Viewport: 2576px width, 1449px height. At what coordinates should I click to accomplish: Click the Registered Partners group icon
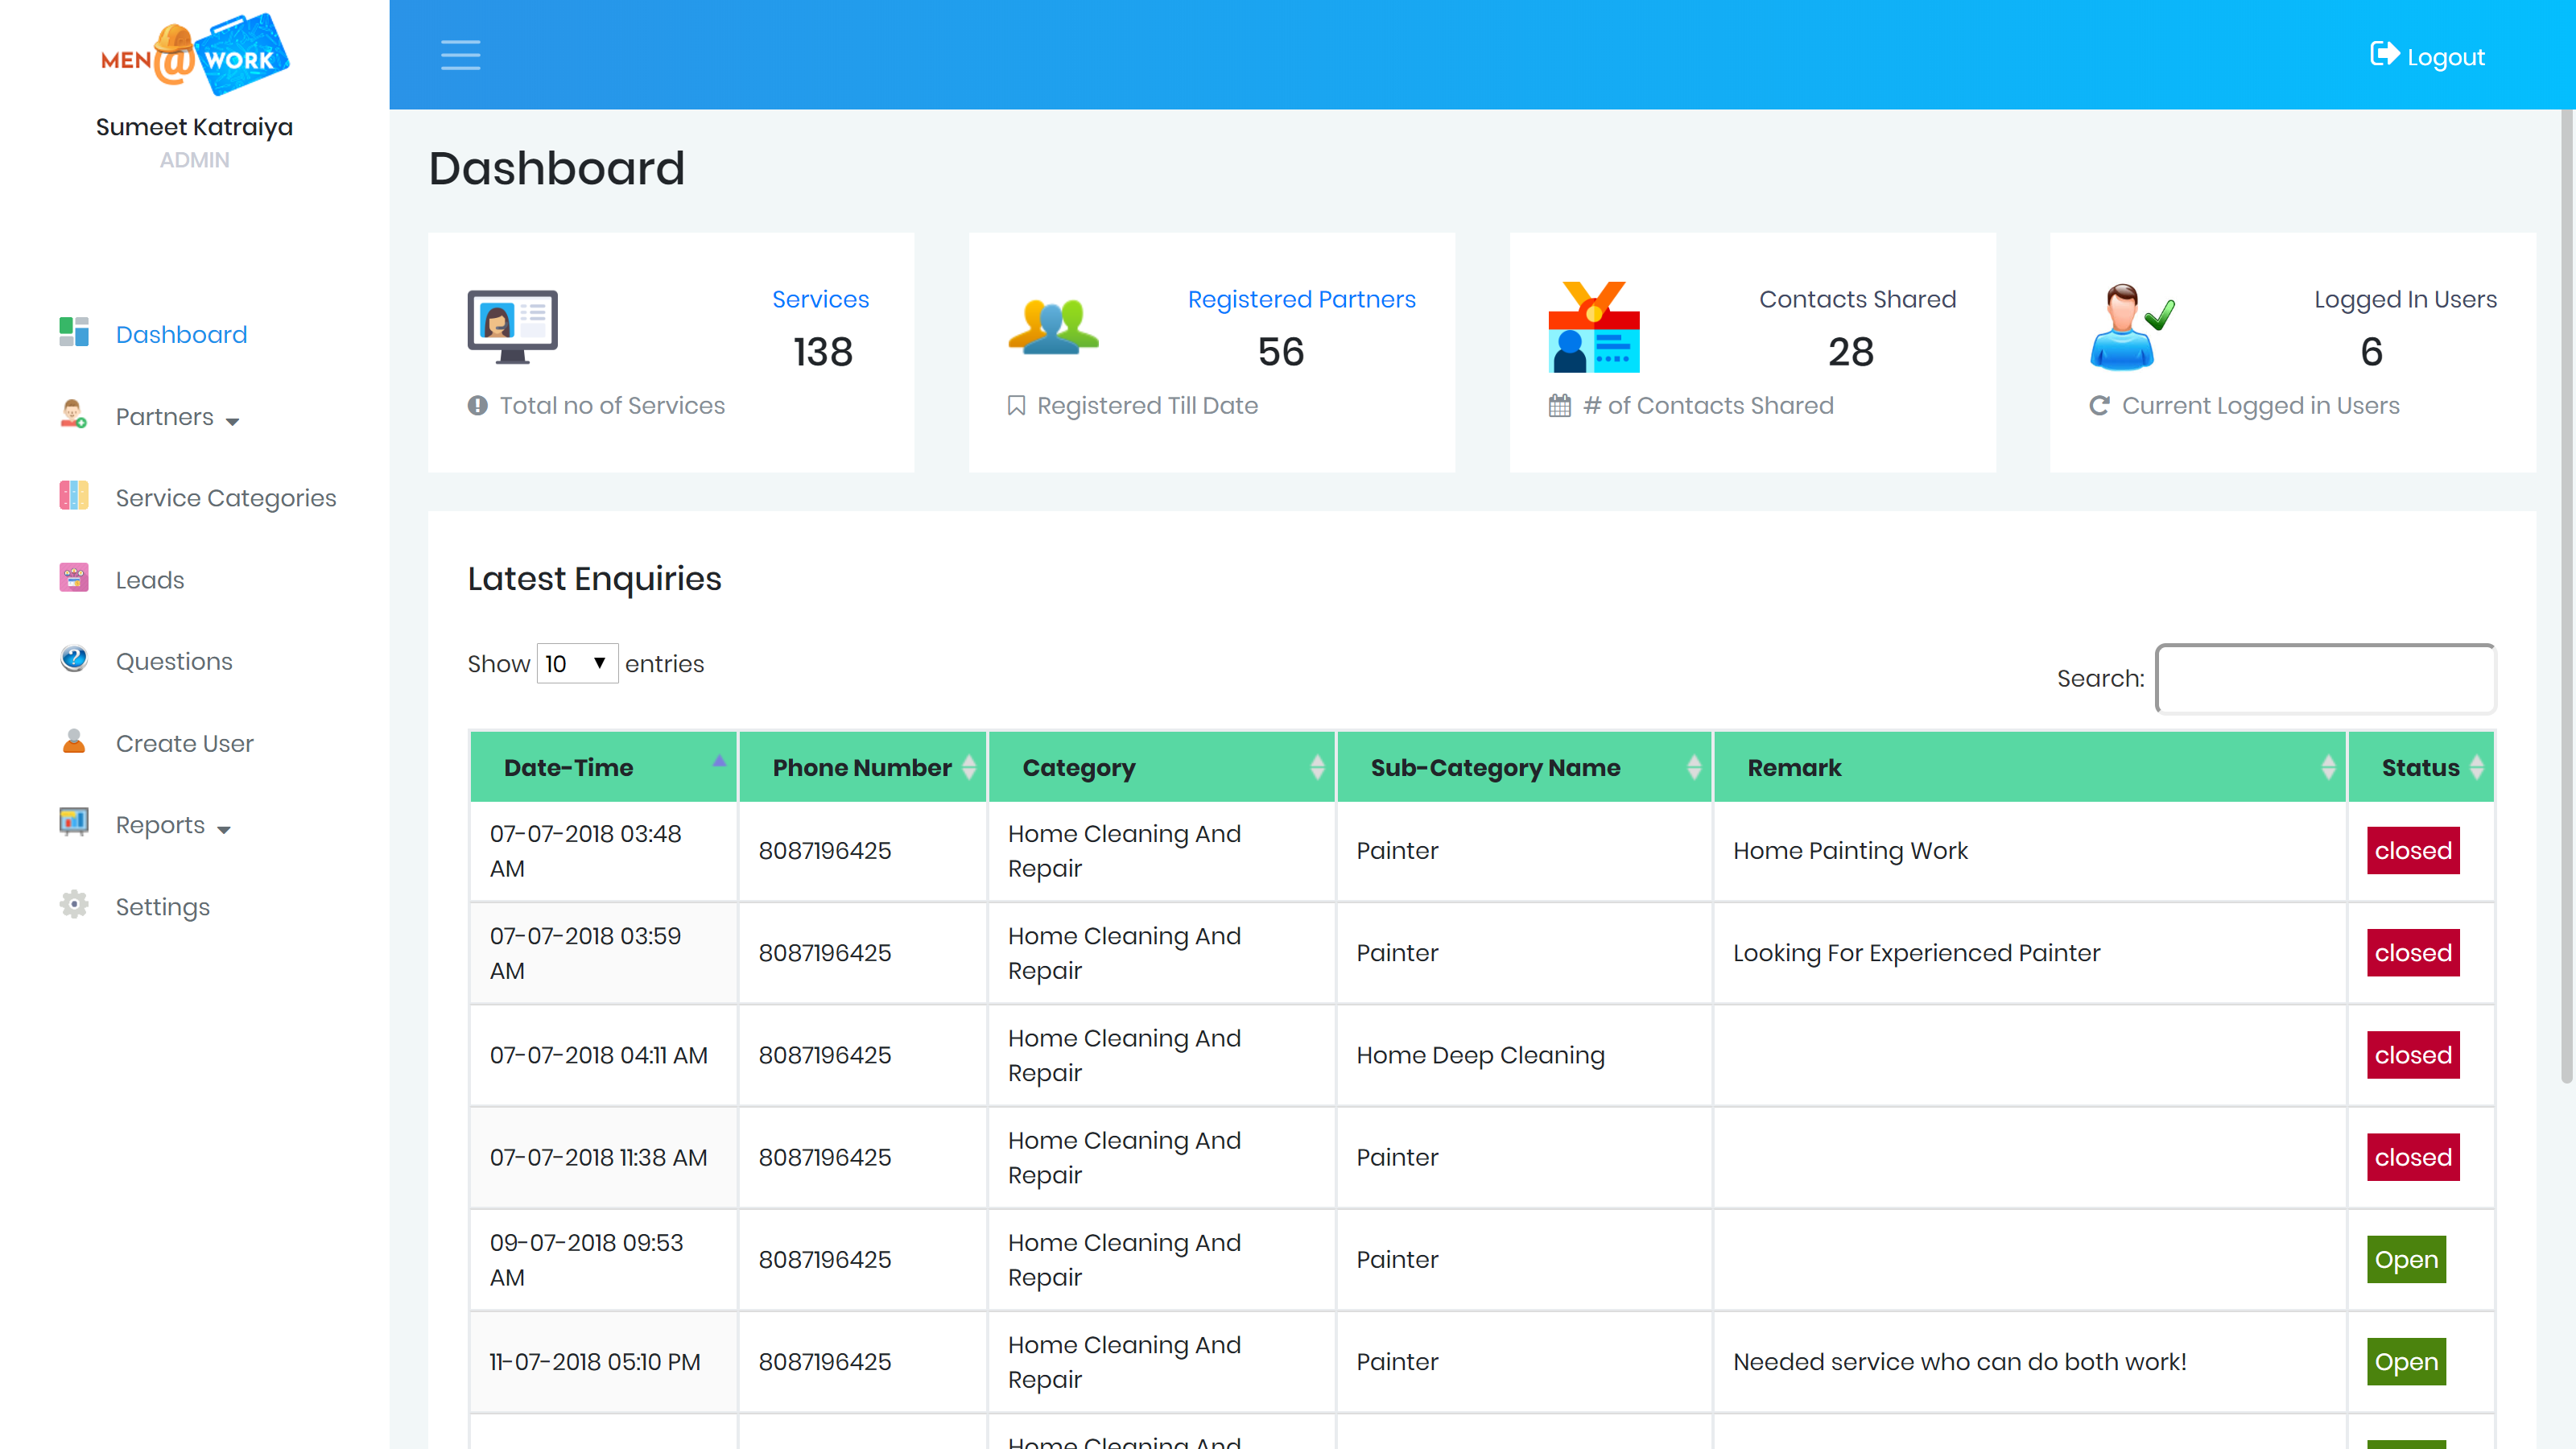point(1053,327)
